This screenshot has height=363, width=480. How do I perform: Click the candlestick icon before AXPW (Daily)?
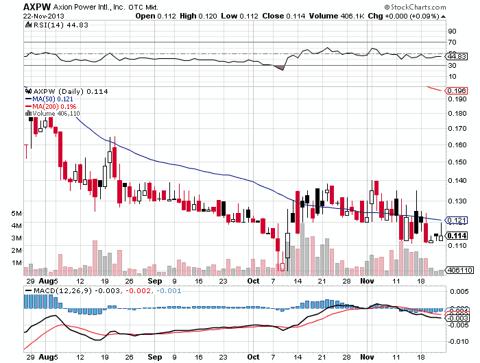[x=29, y=91]
